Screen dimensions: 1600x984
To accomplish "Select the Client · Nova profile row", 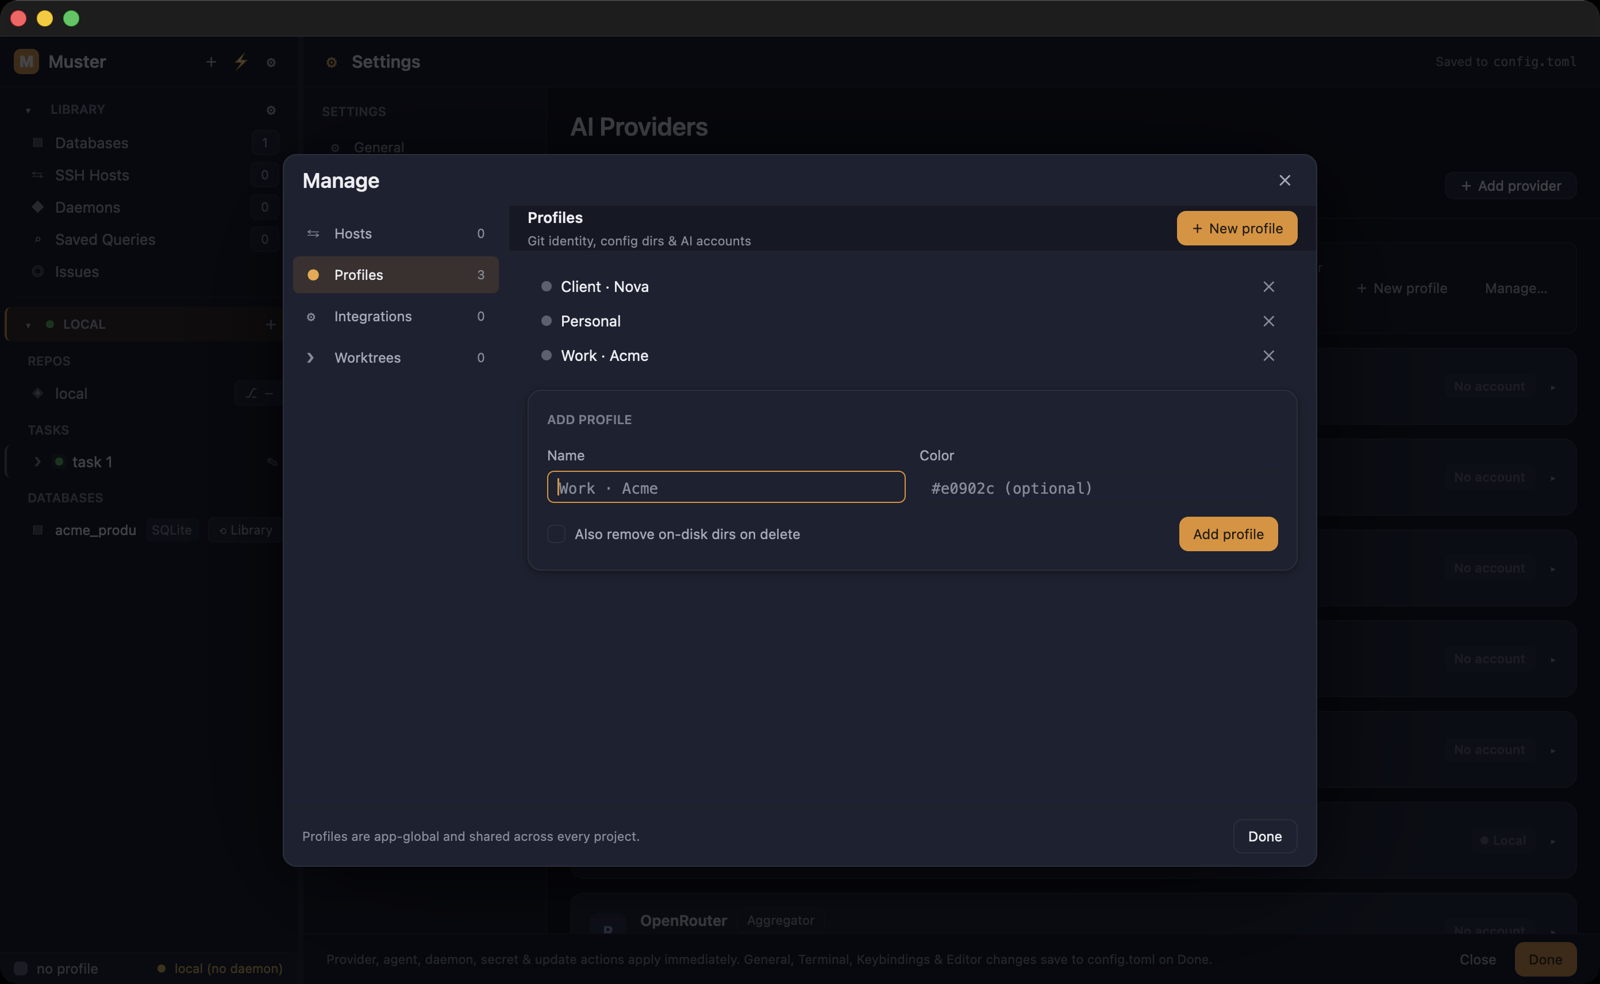I will pos(912,287).
